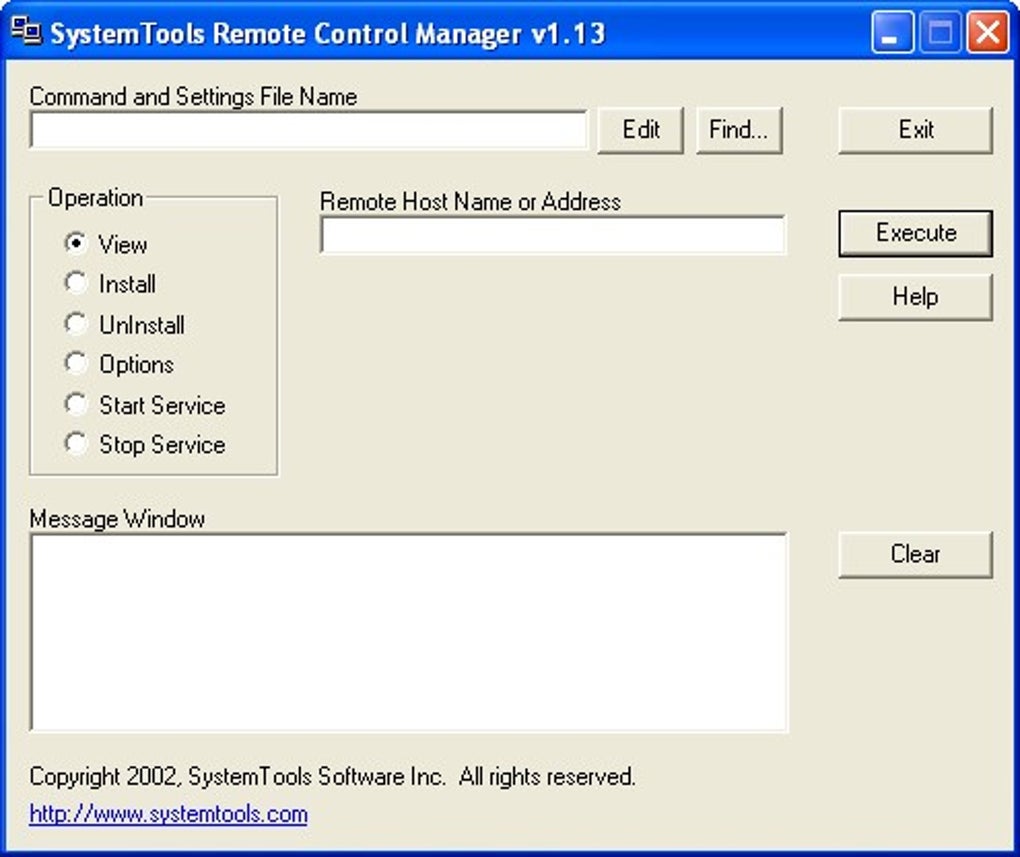
Task: Click the Edit button
Action: tap(641, 130)
